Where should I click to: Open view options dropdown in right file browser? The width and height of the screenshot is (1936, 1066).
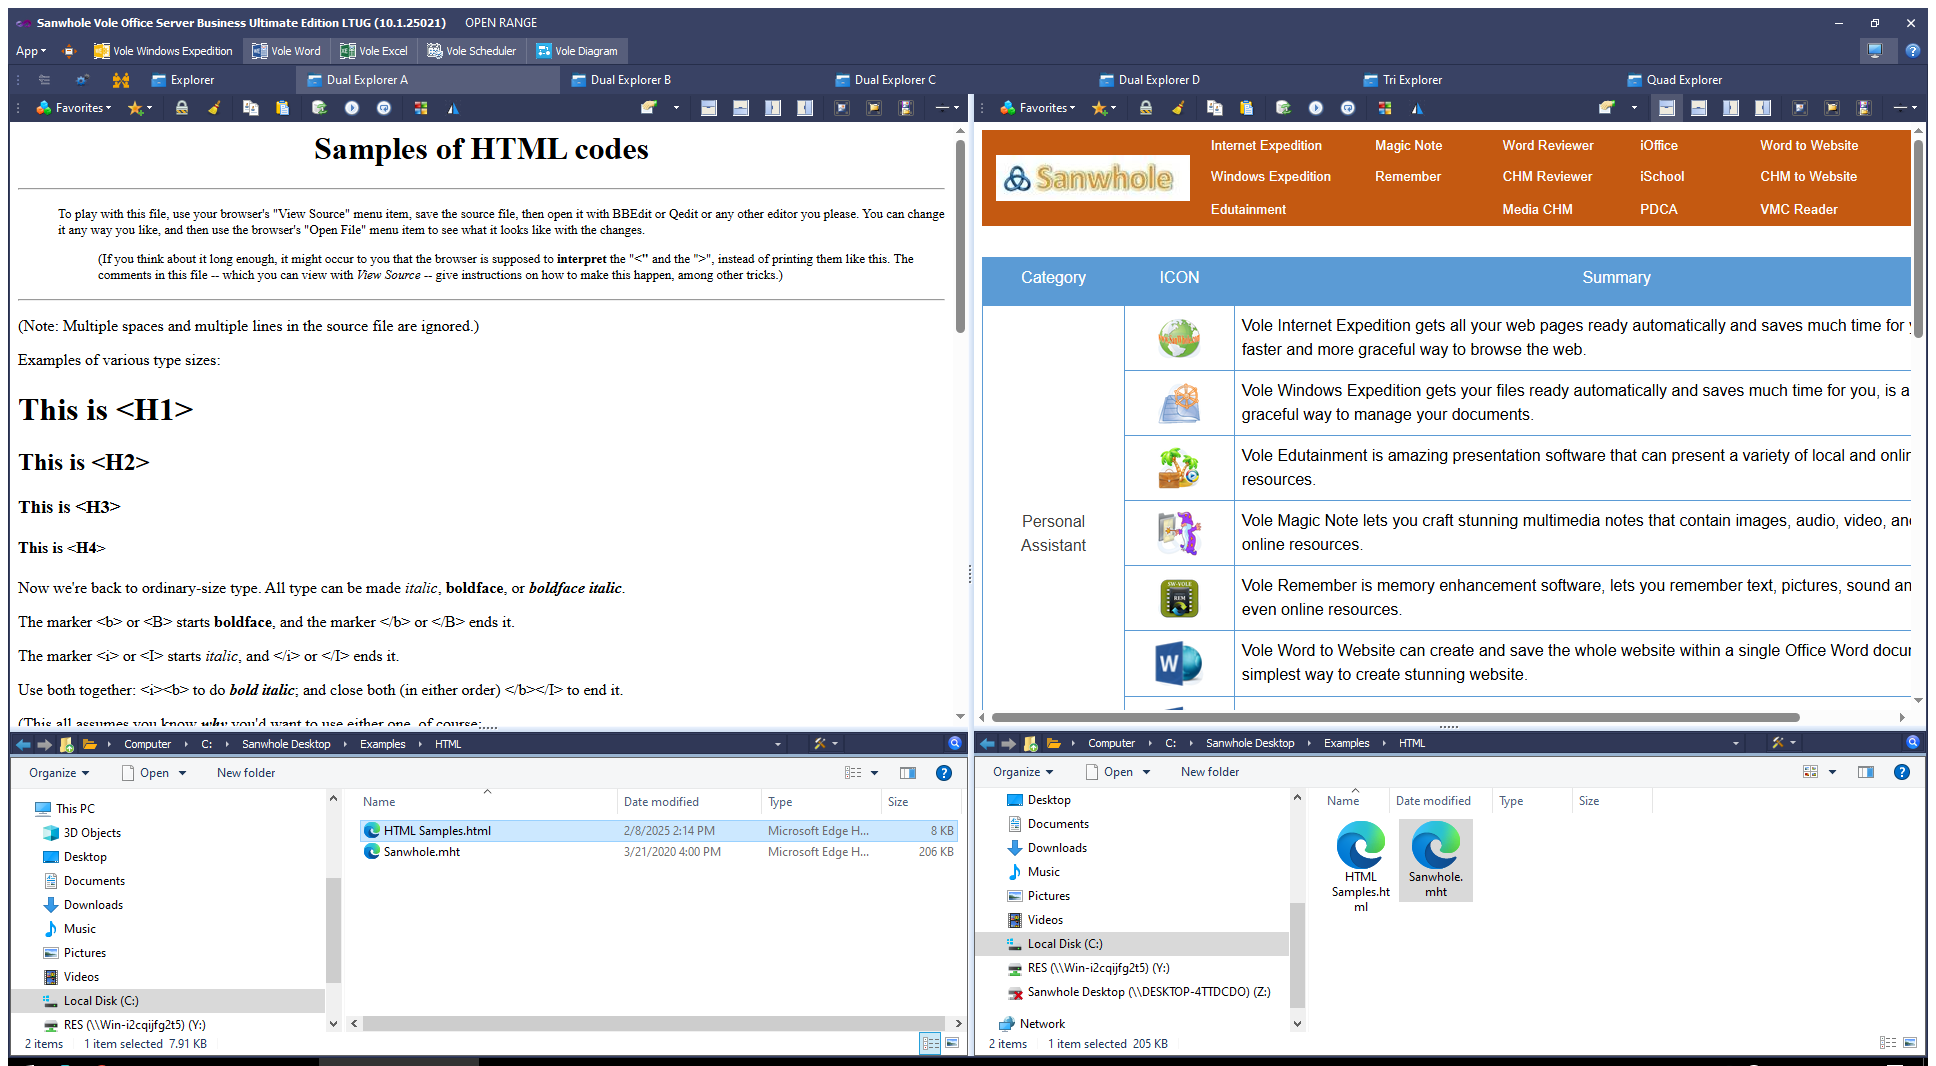[1832, 772]
